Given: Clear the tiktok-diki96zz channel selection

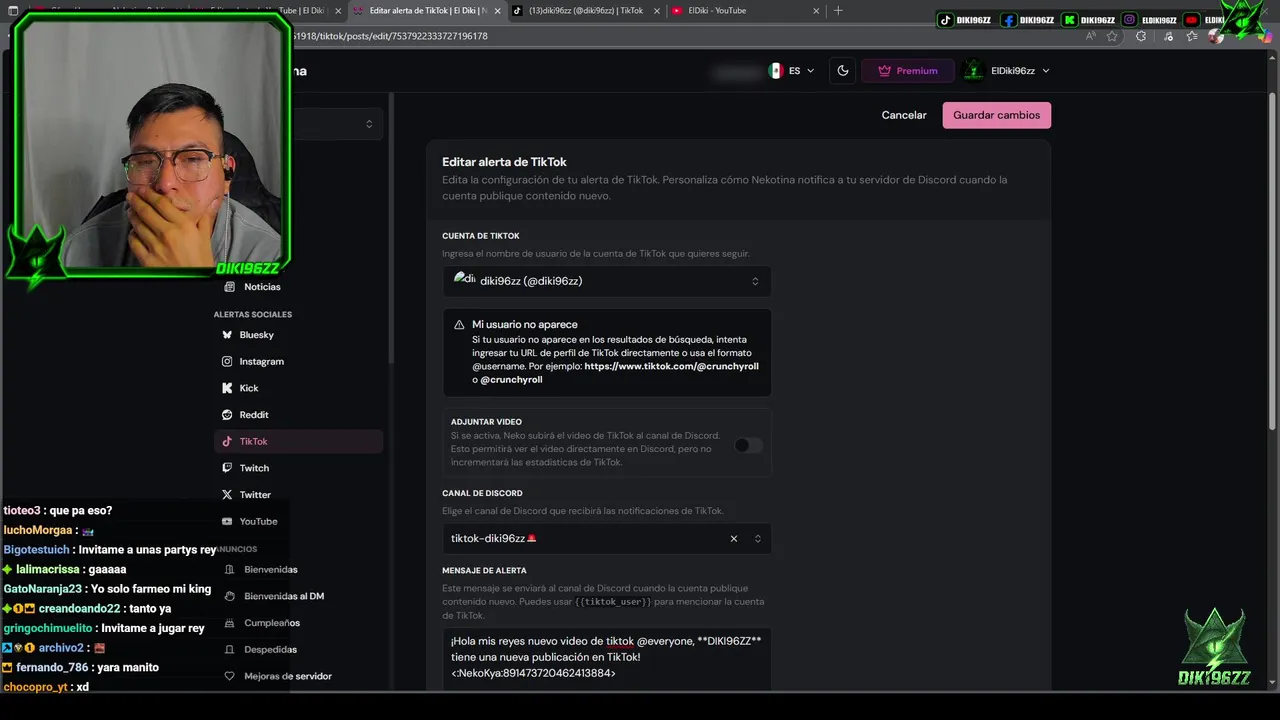Looking at the screenshot, I should pos(733,539).
